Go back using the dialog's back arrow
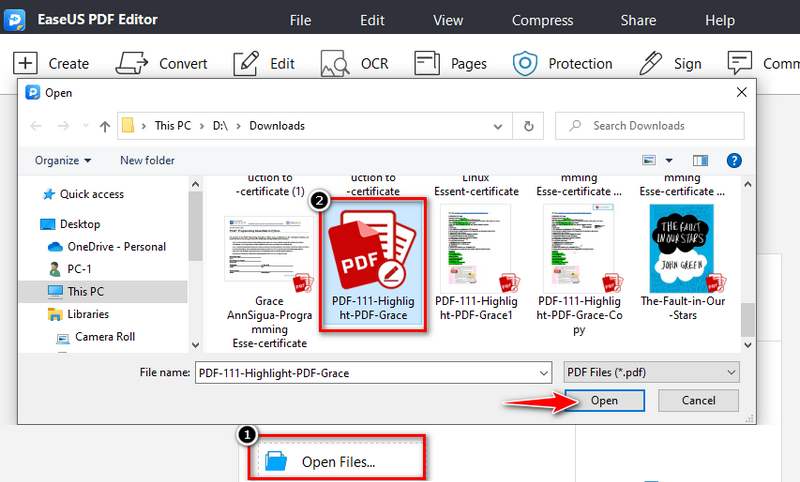Viewport: 800px width, 482px height. tap(36, 125)
